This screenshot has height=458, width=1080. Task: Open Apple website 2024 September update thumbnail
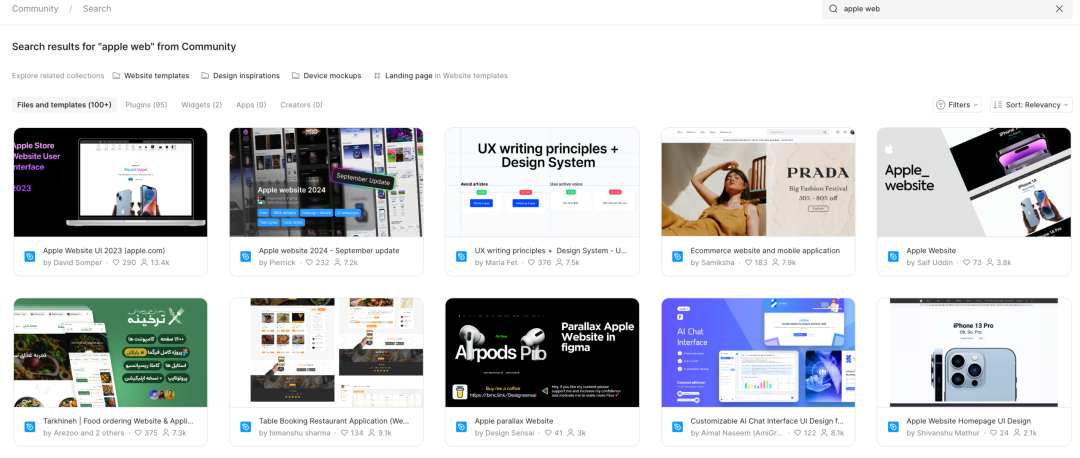click(326, 182)
